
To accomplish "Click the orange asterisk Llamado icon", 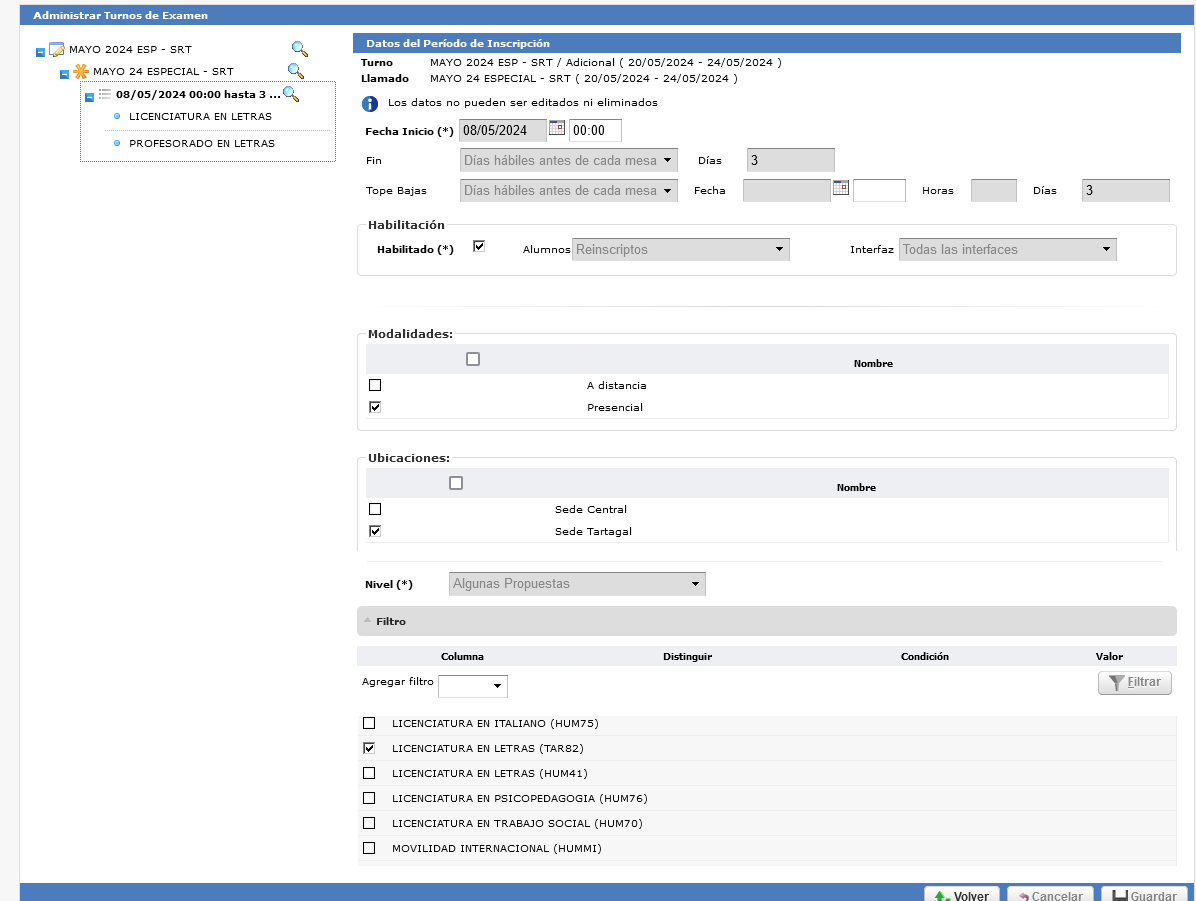I will (81, 71).
